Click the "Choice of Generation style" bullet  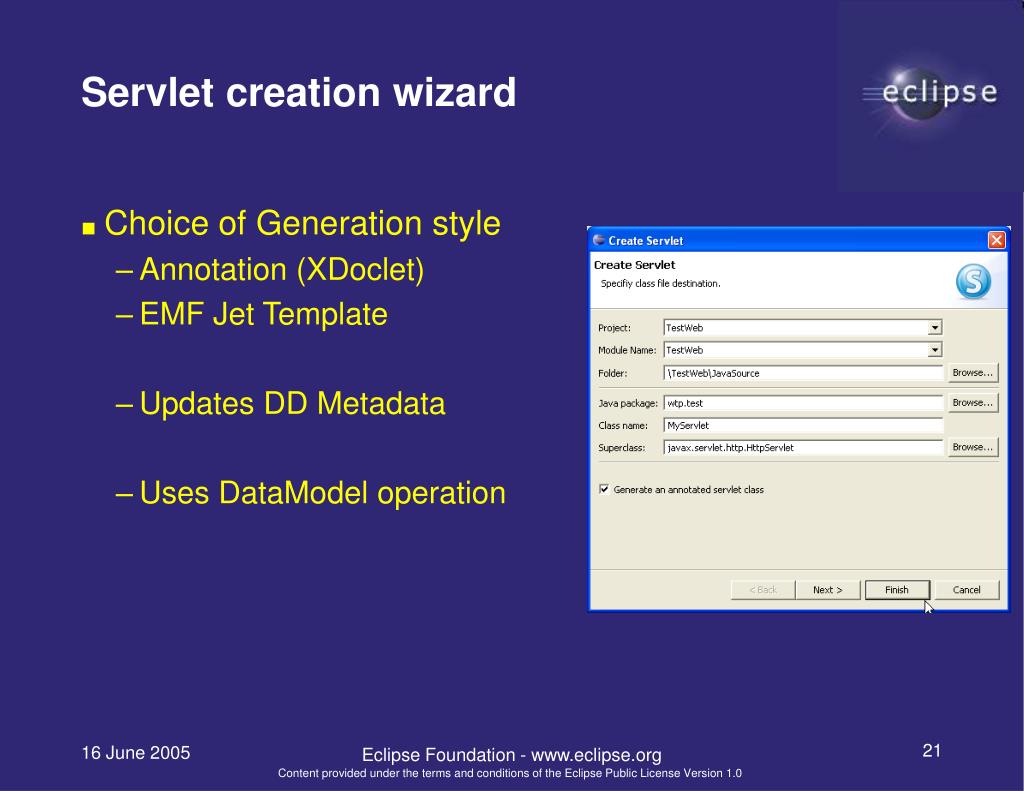pos(302,223)
